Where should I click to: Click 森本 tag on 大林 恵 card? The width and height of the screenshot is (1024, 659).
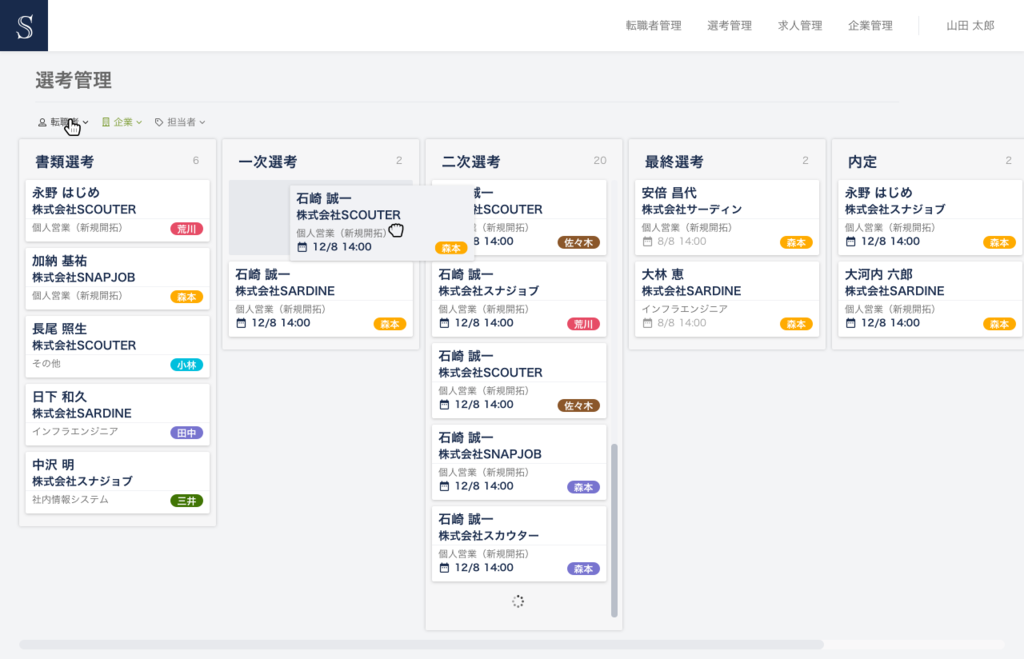pyautogui.click(x=796, y=324)
